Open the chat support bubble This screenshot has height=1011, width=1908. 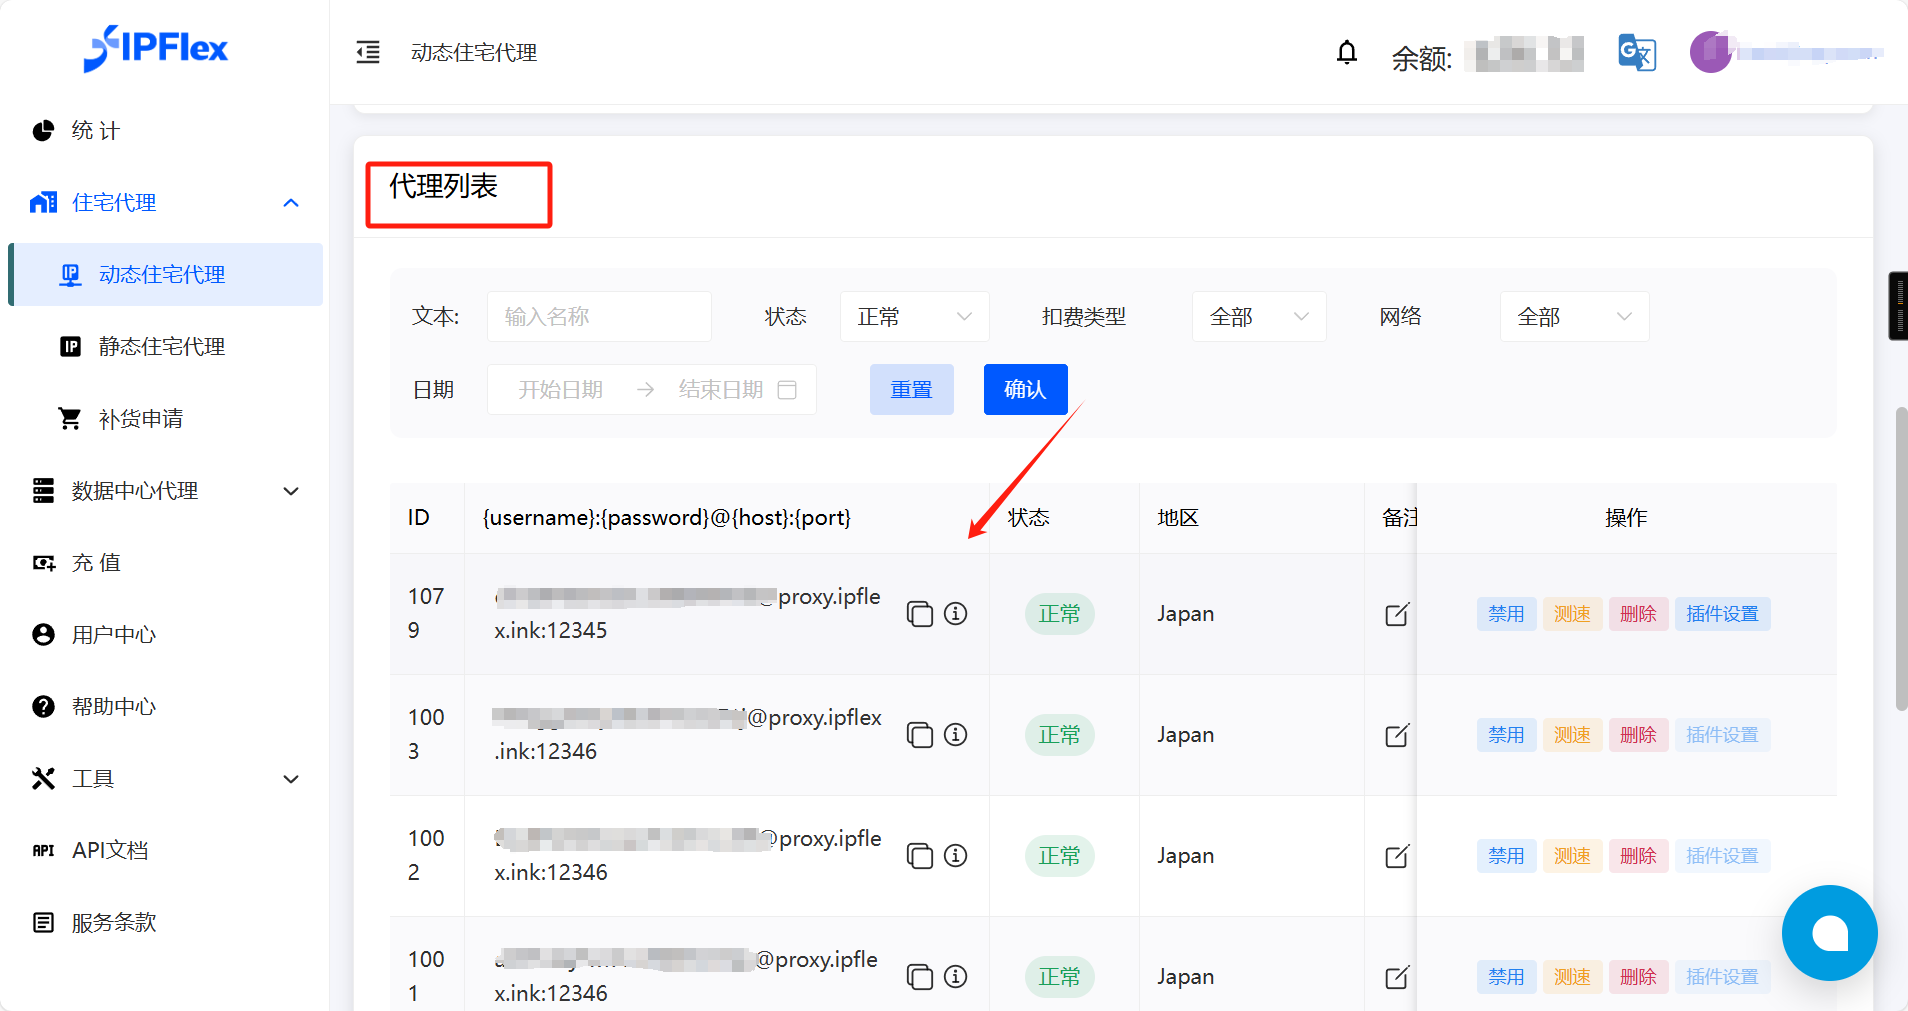1828,932
